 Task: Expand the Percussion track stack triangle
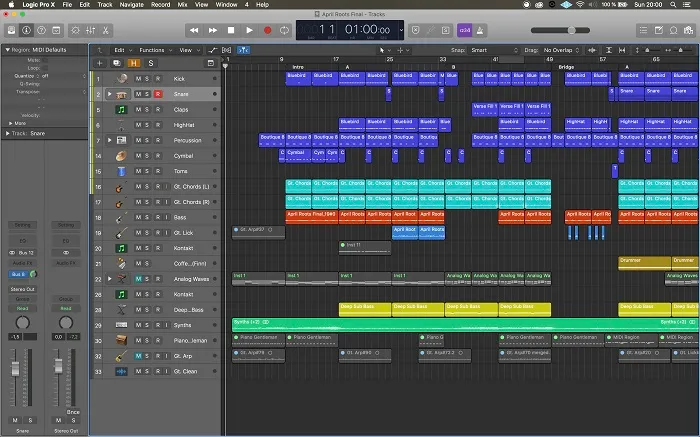click(x=109, y=140)
